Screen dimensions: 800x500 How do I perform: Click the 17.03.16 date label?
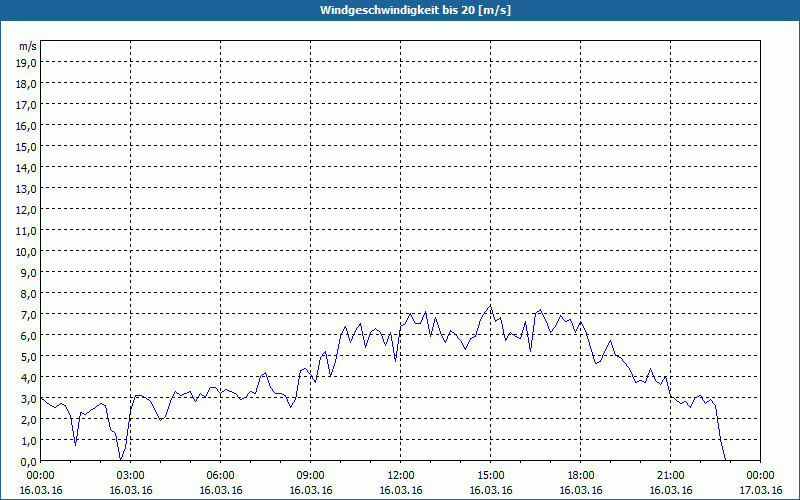(760, 490)
